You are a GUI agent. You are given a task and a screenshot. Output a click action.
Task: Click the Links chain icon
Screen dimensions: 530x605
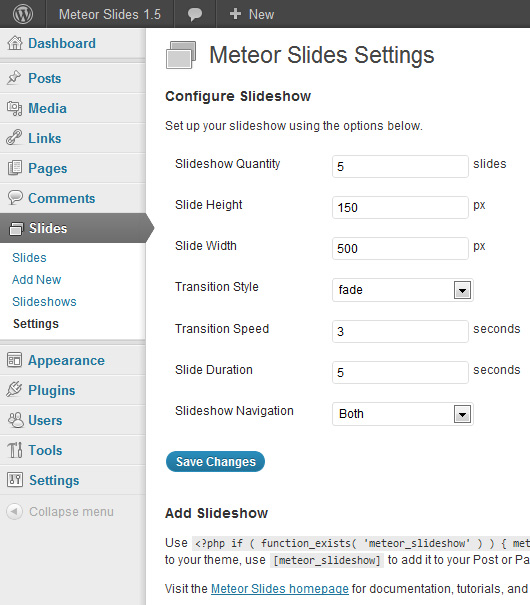coord(14,138)
